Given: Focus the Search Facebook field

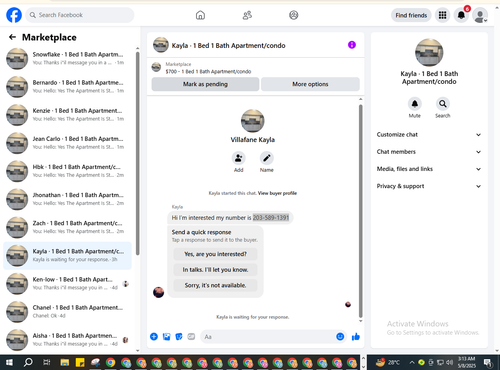Looking at the screenshot, I should pyautogui.click(x=80, y=15).
